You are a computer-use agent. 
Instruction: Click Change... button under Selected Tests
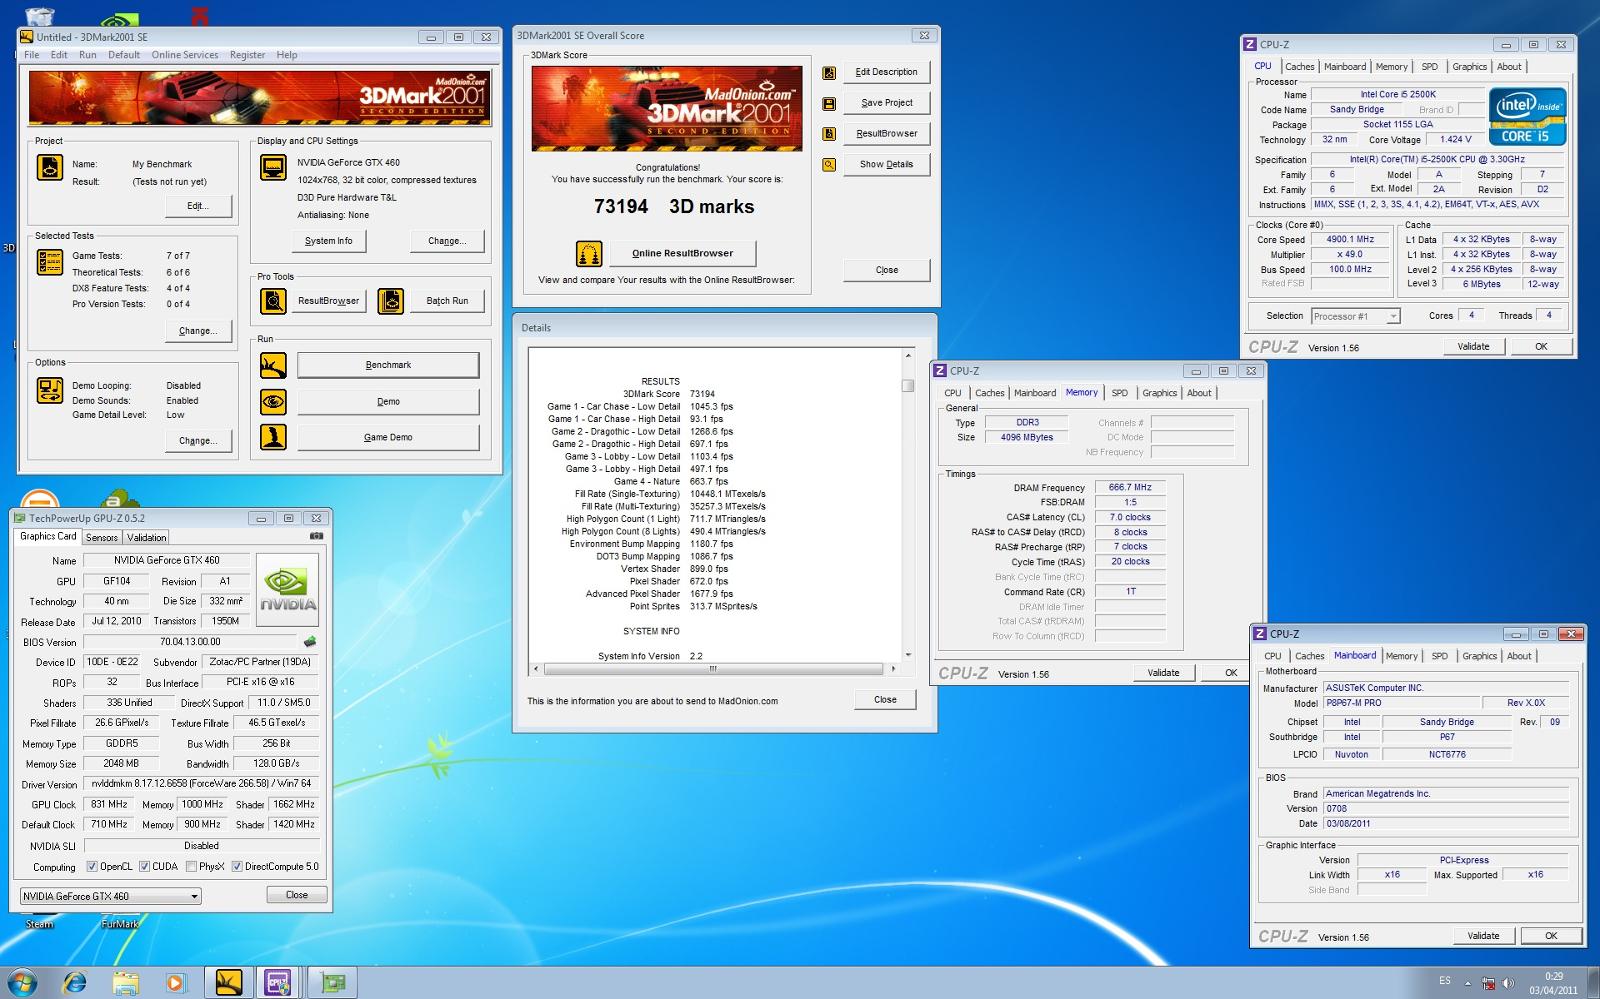198,331
